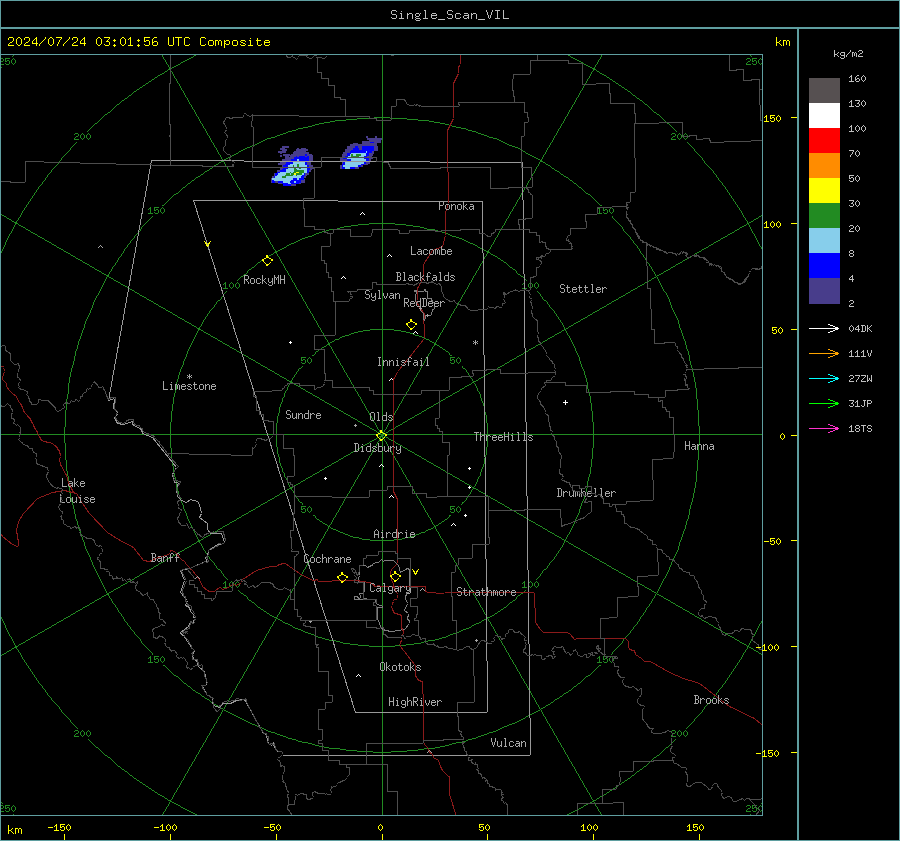Image resolution: width=900 pixels, height=841 pixels.
Task: Click the yellow diamond marker below Cochrane
Action: [342, 578]
